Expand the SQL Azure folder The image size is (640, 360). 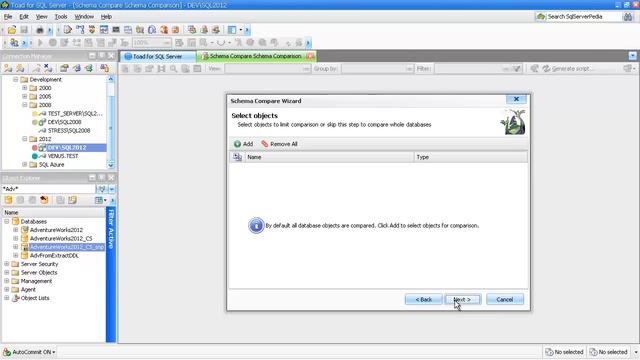click(24, 164)
